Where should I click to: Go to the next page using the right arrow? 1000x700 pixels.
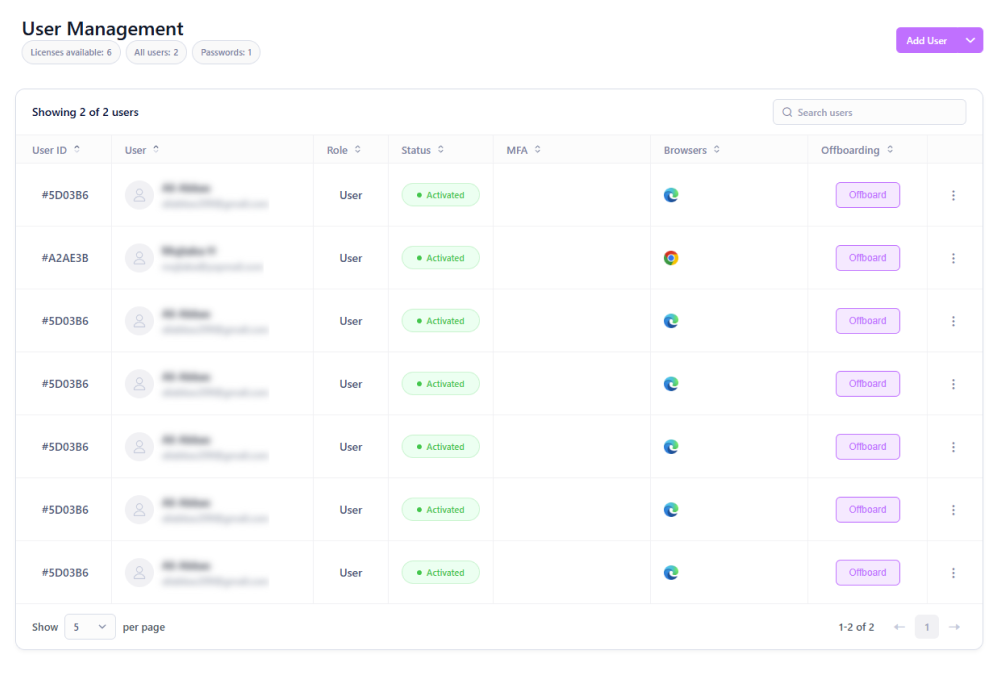(x=954, y=627)
